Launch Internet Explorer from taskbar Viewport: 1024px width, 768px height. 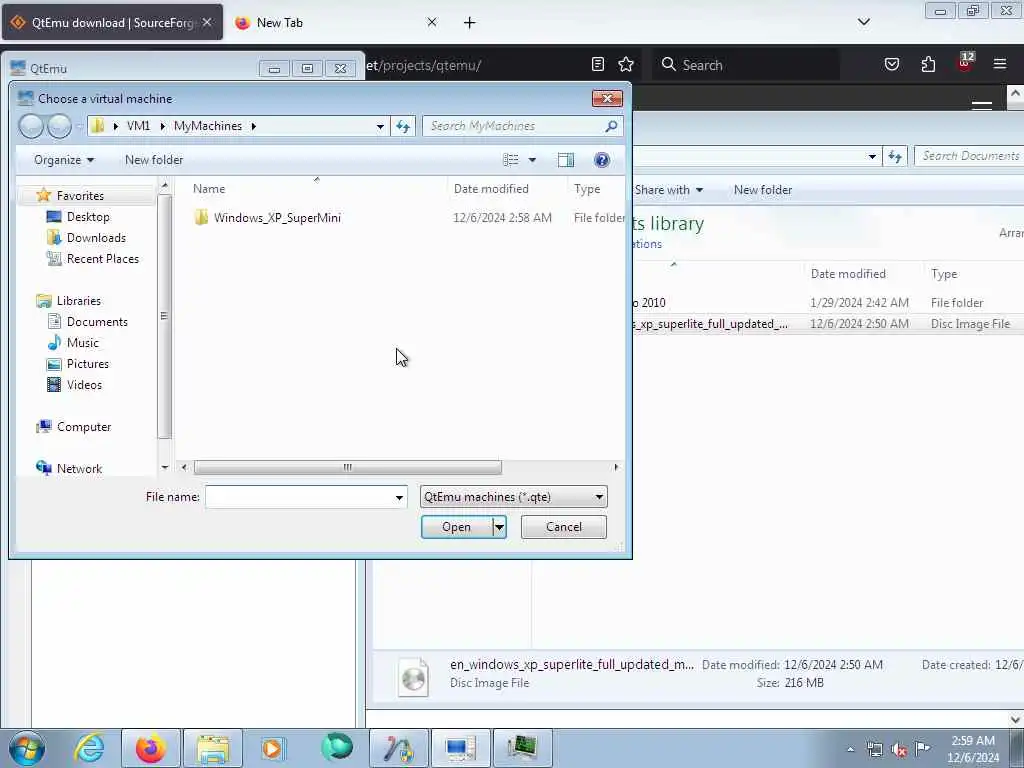(x=89, y=748)
